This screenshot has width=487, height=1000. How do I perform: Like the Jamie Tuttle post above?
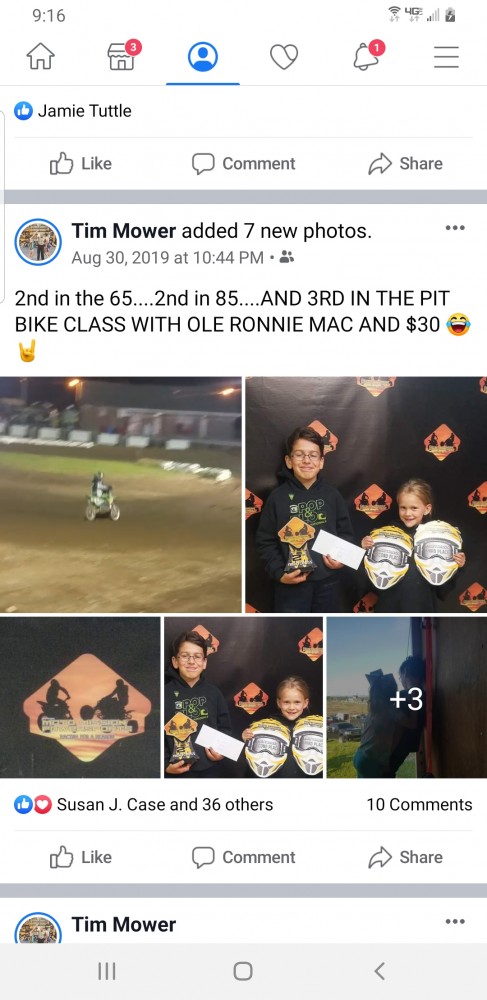[x=81, y=164]
